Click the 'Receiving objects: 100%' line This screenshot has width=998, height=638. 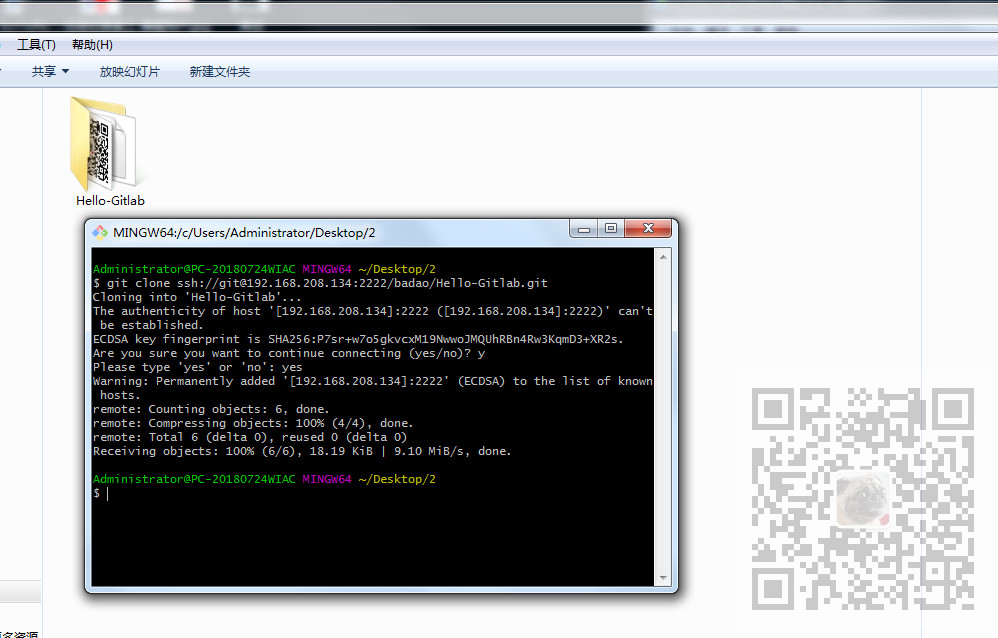pyautogui.click(x=302, y=451)
